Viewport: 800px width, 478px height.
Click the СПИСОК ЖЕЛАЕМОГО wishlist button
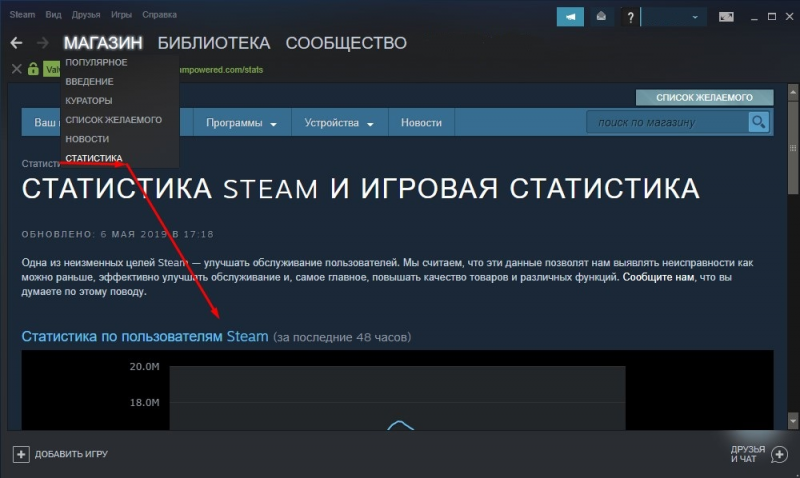[x=704, y=97]
